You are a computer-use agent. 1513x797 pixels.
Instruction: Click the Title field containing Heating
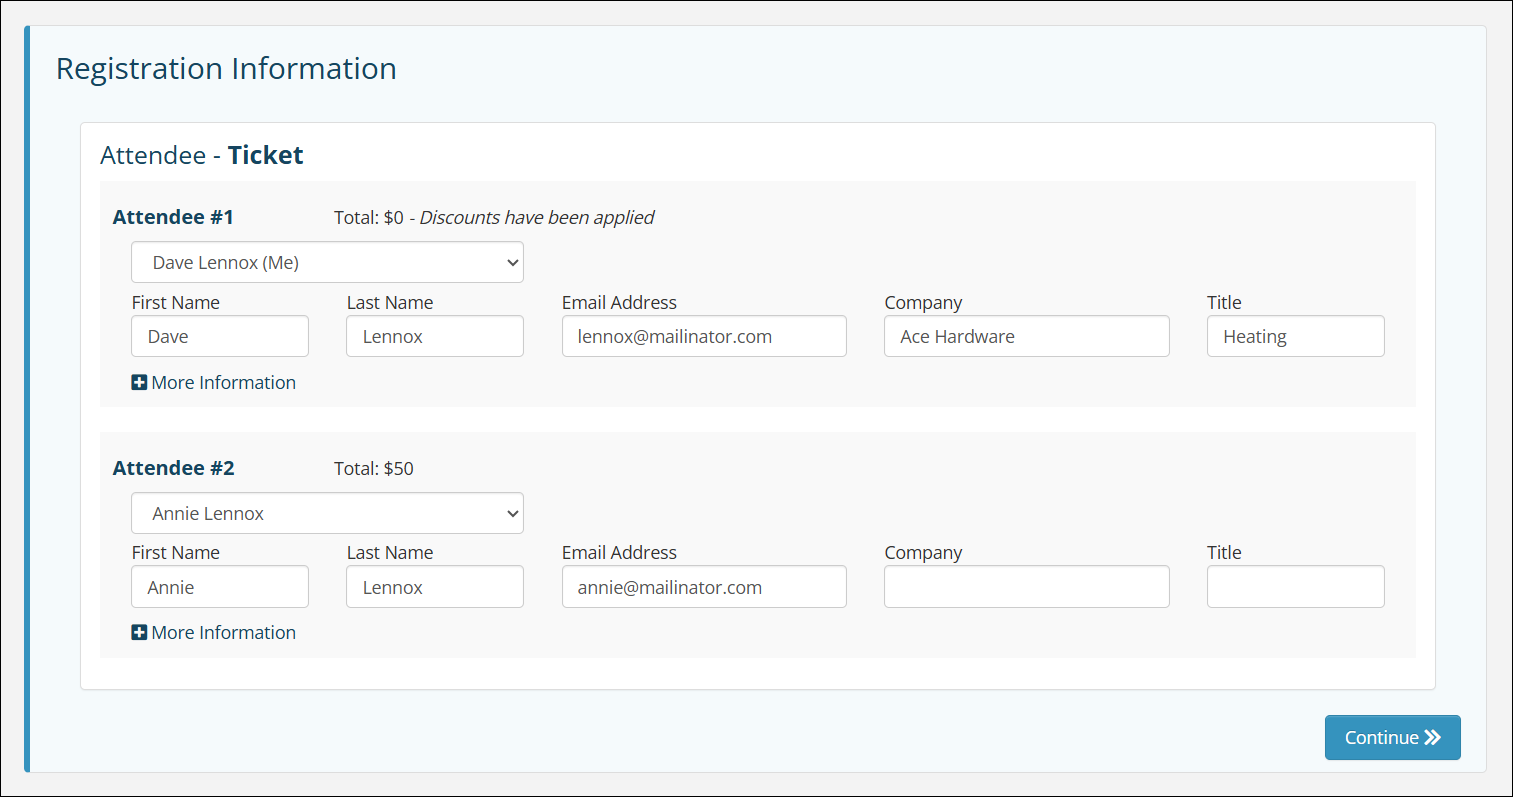tap(1295, 337)
